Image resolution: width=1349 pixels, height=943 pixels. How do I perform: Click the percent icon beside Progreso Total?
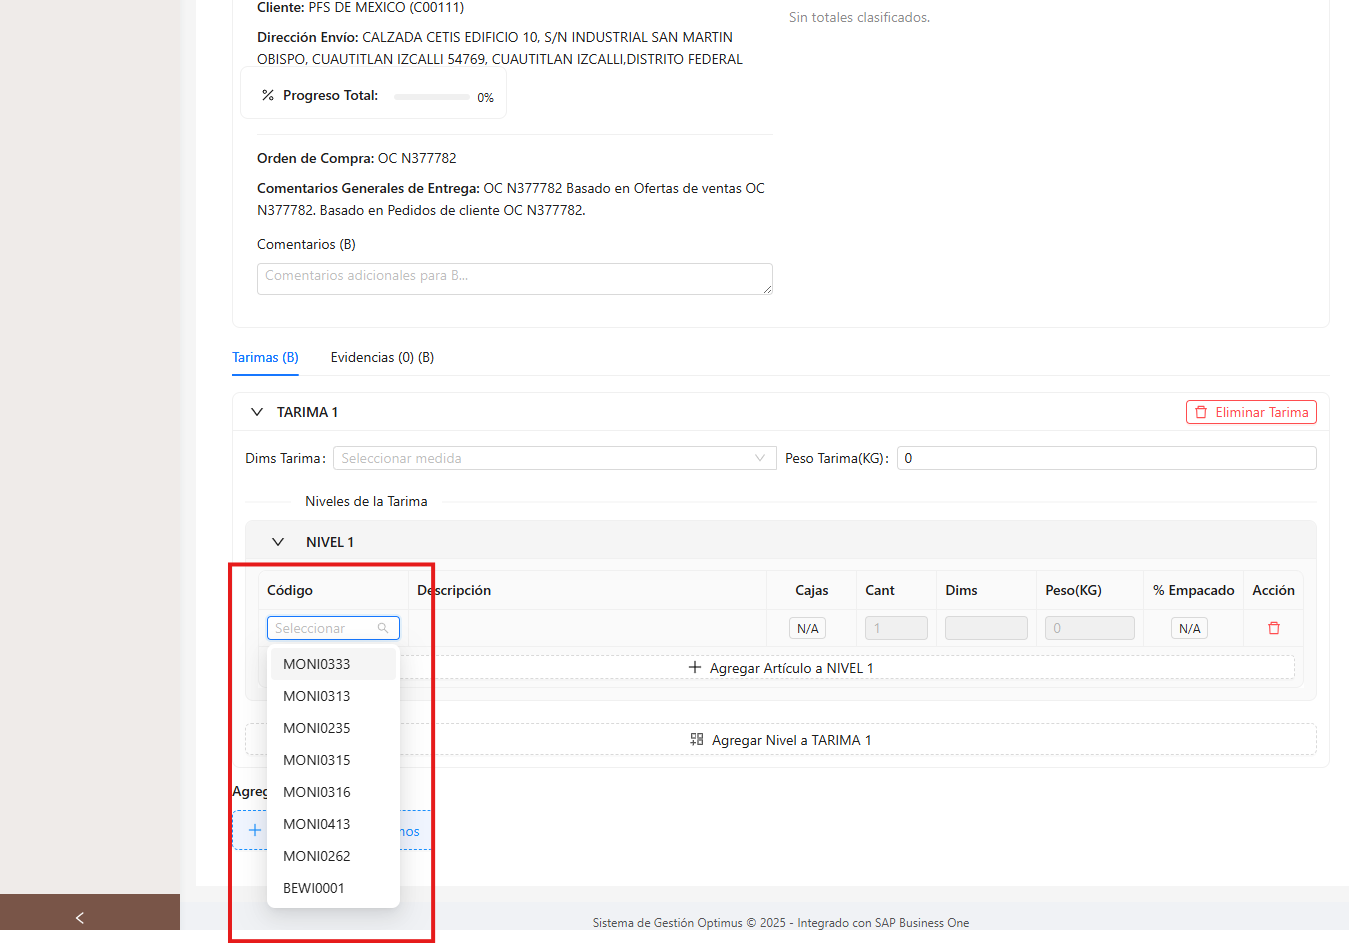268,96
